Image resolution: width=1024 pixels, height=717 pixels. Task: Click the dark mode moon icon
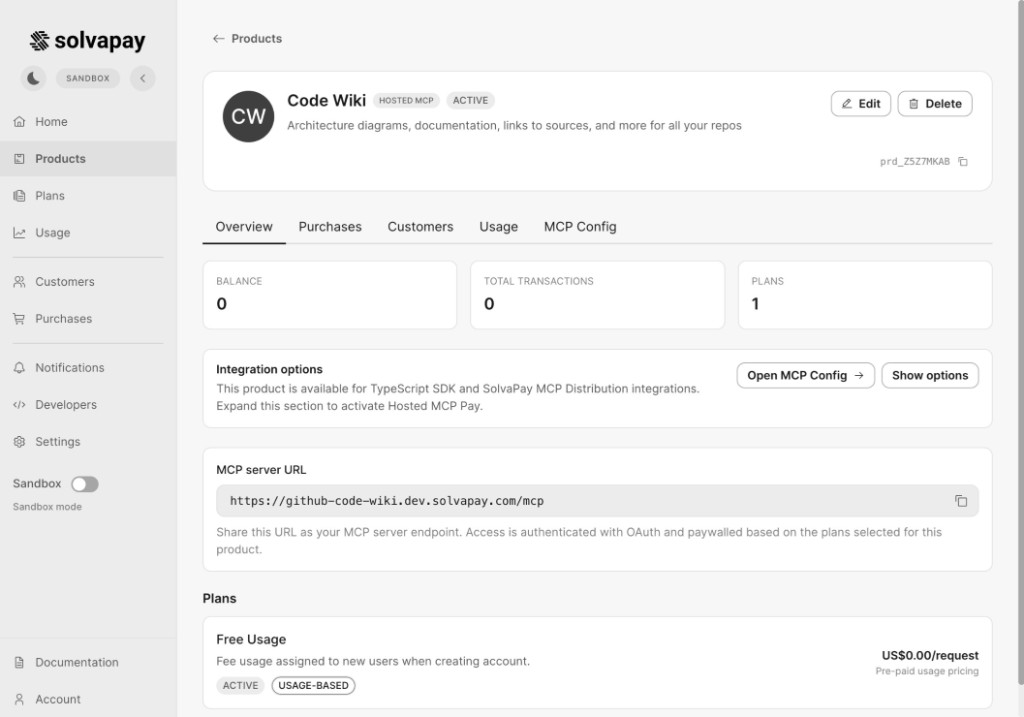coord(33,77)
